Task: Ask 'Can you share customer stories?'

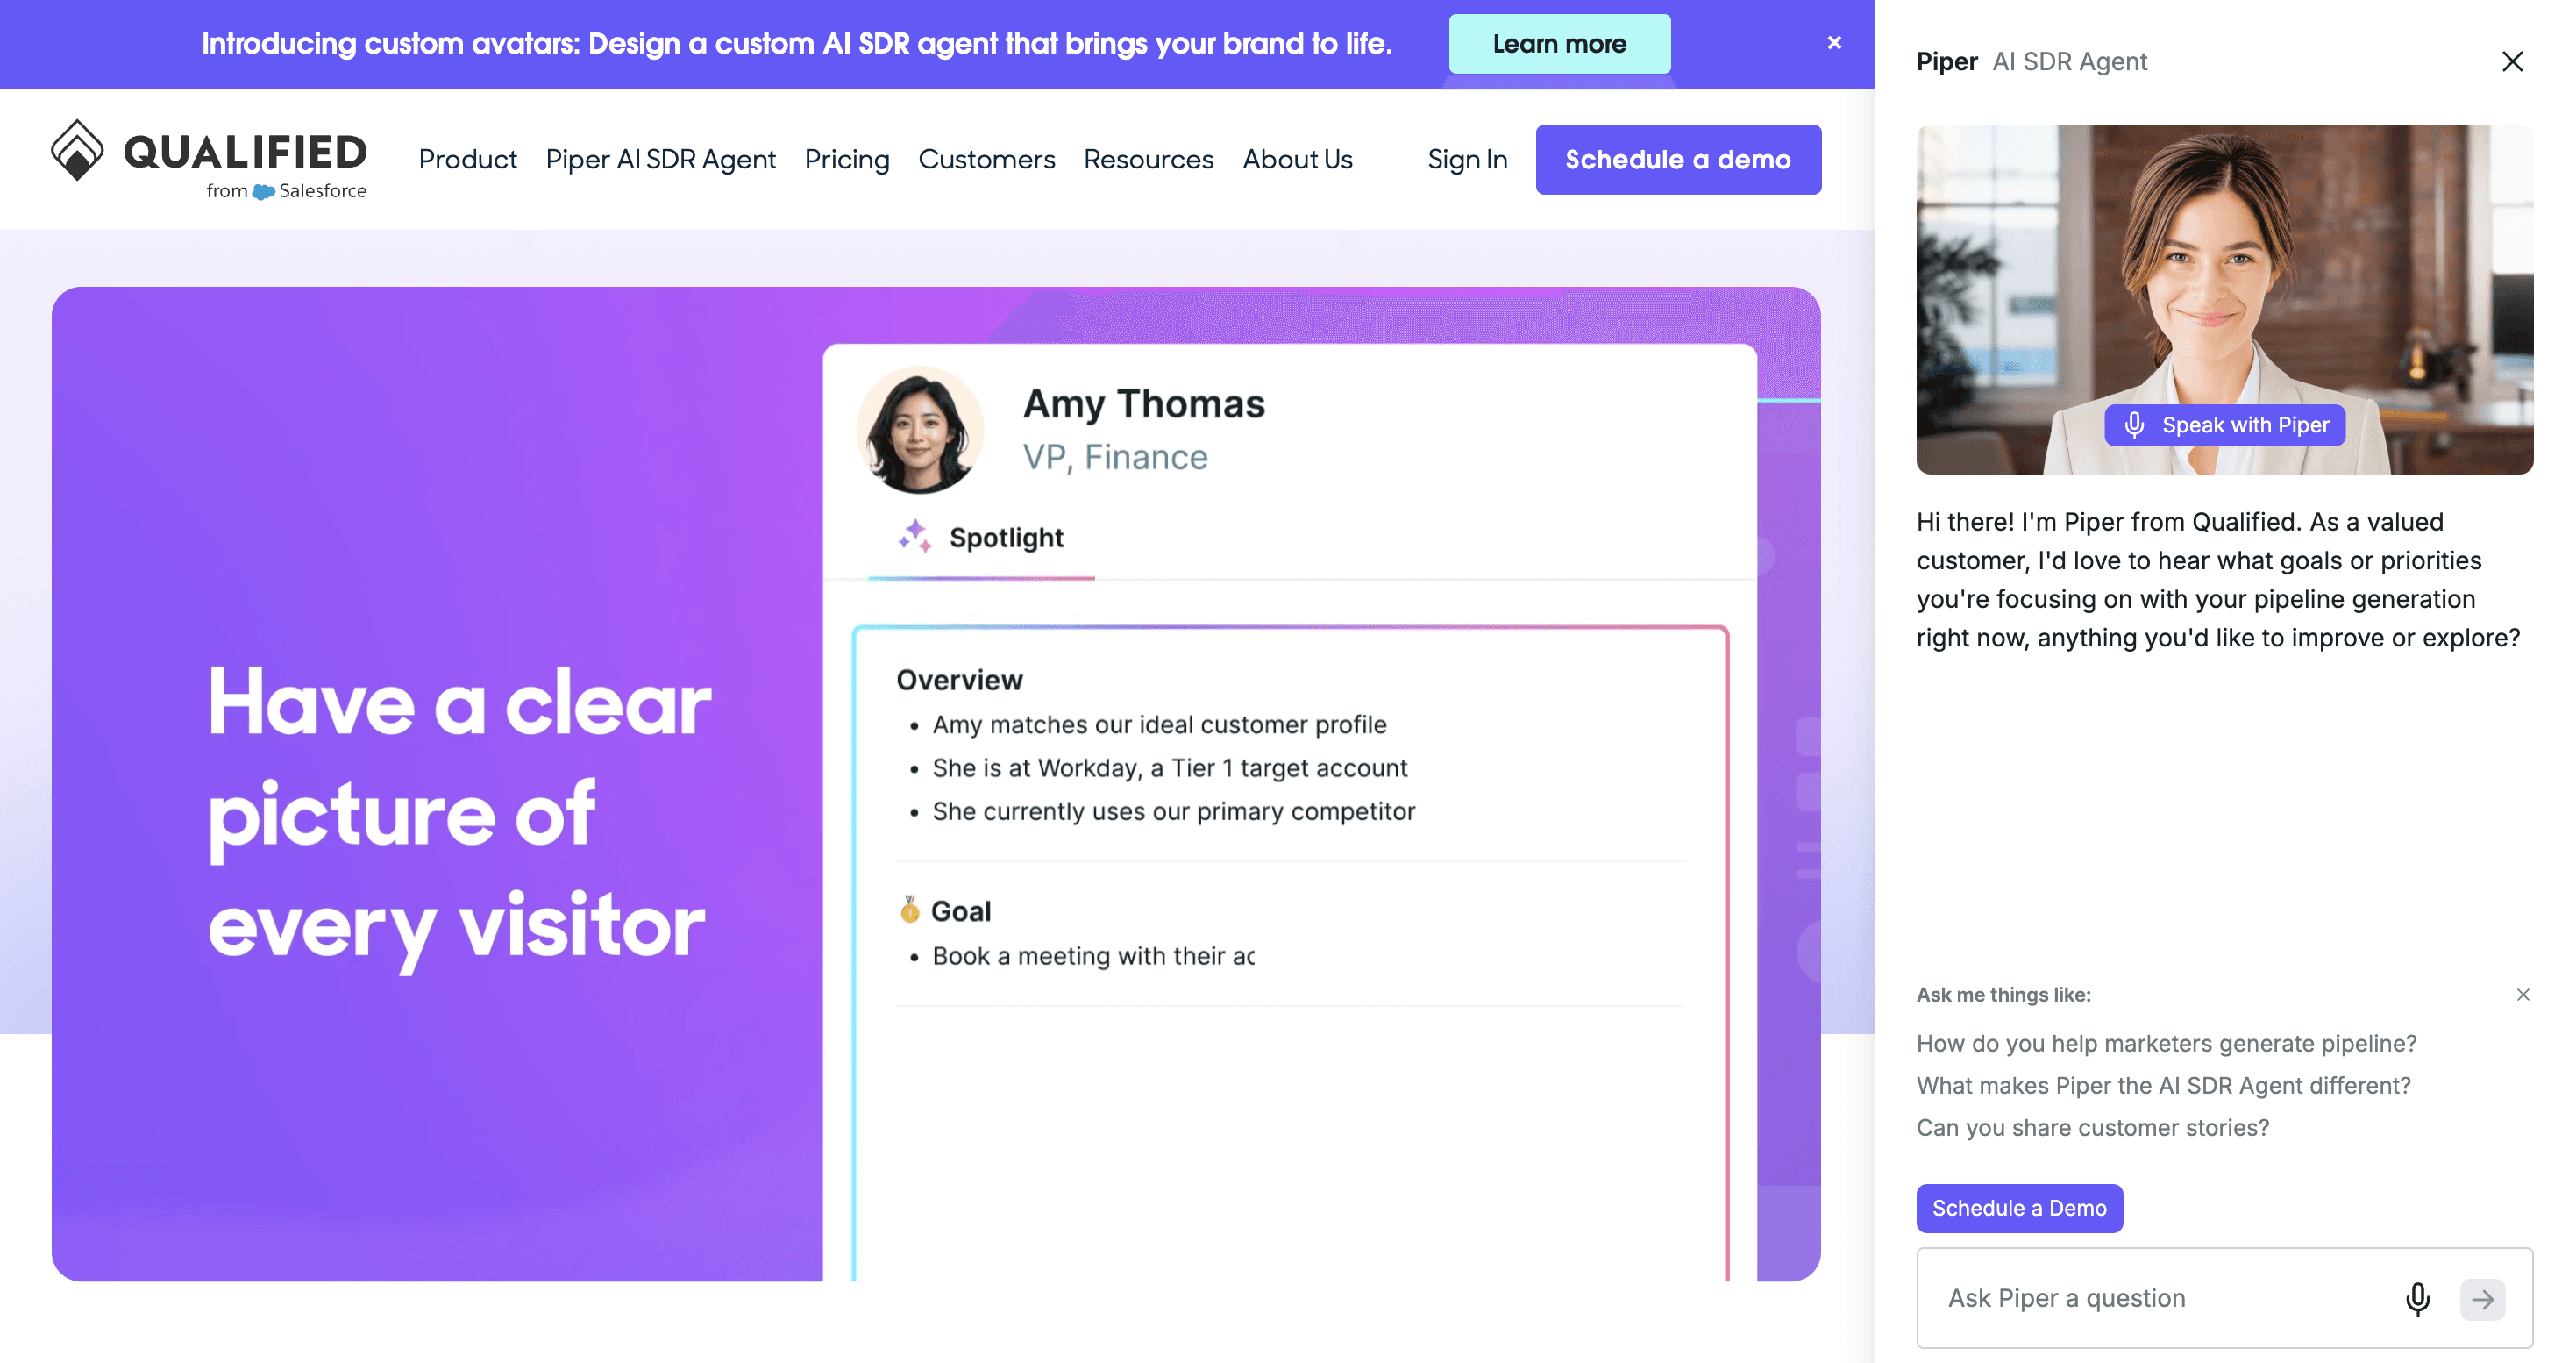Action: 2092,1127
